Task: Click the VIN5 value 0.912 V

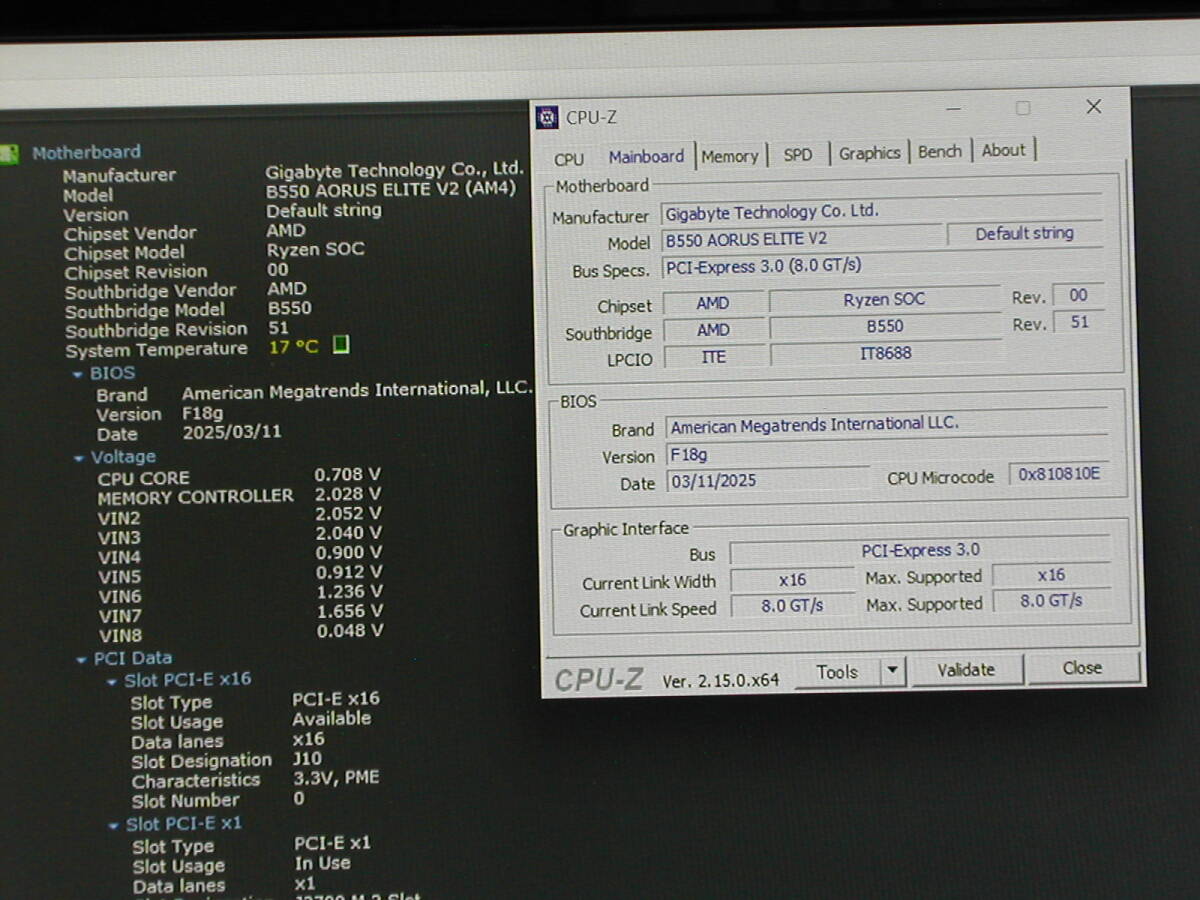Action: [349, 573]
